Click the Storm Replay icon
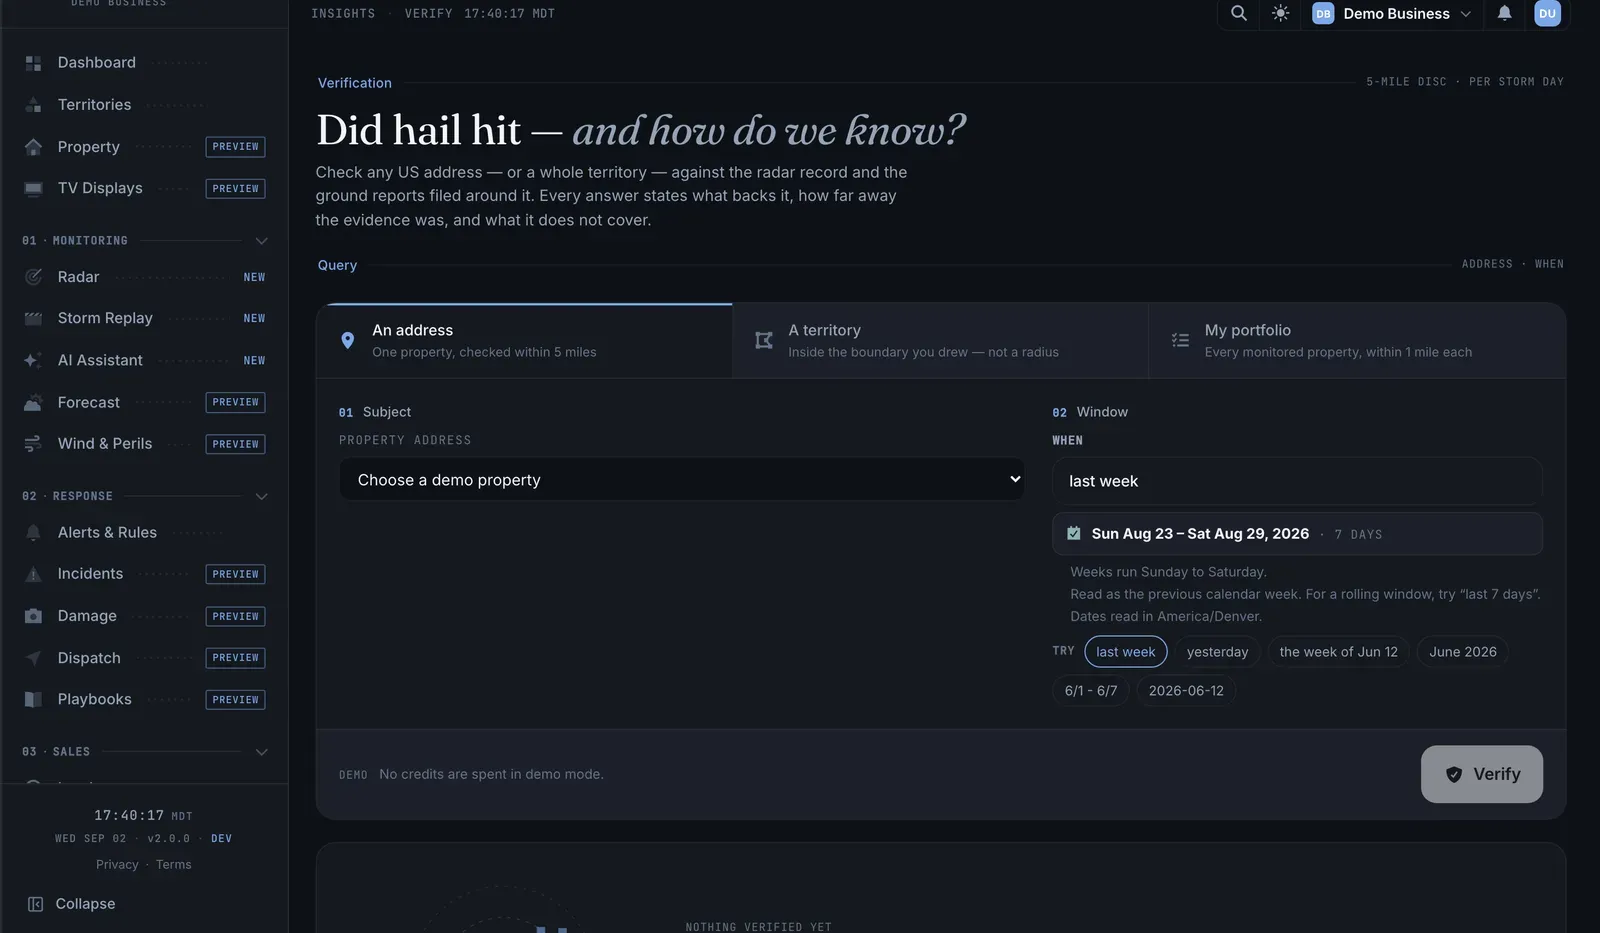This screenshot has height=933, width=1600. 33,319
